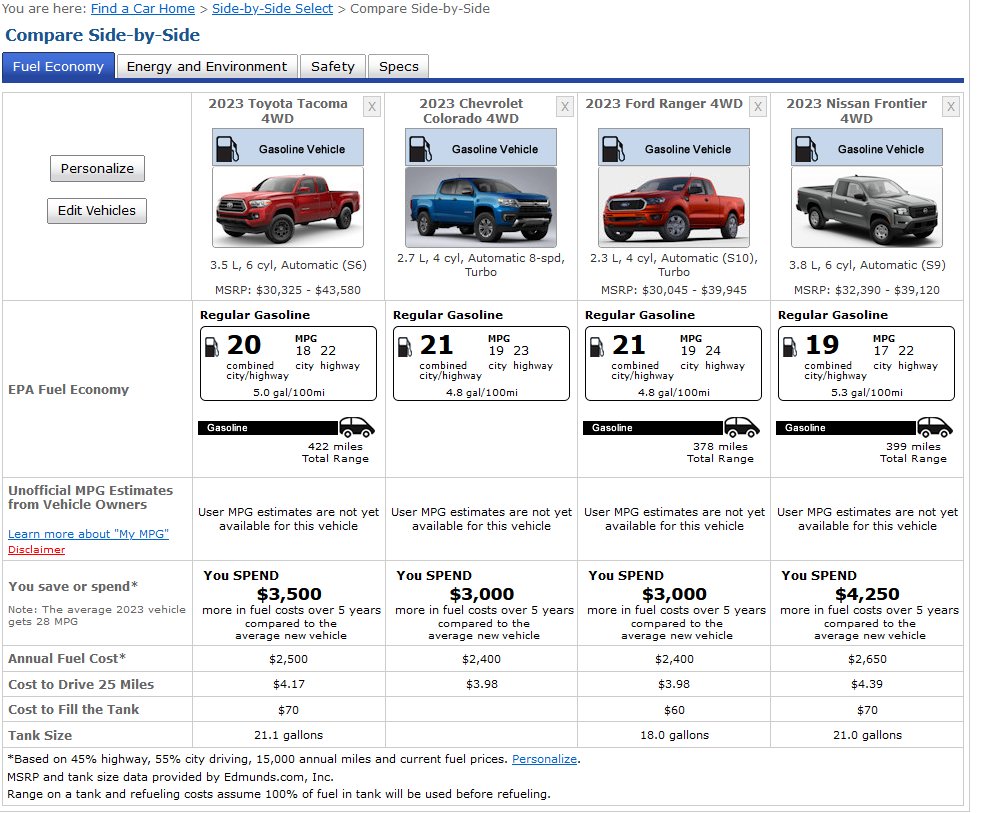Select the "MSRP: $30,325 - $43,580" text
This screenshot has height=813, width=983.
pos(288,290)
